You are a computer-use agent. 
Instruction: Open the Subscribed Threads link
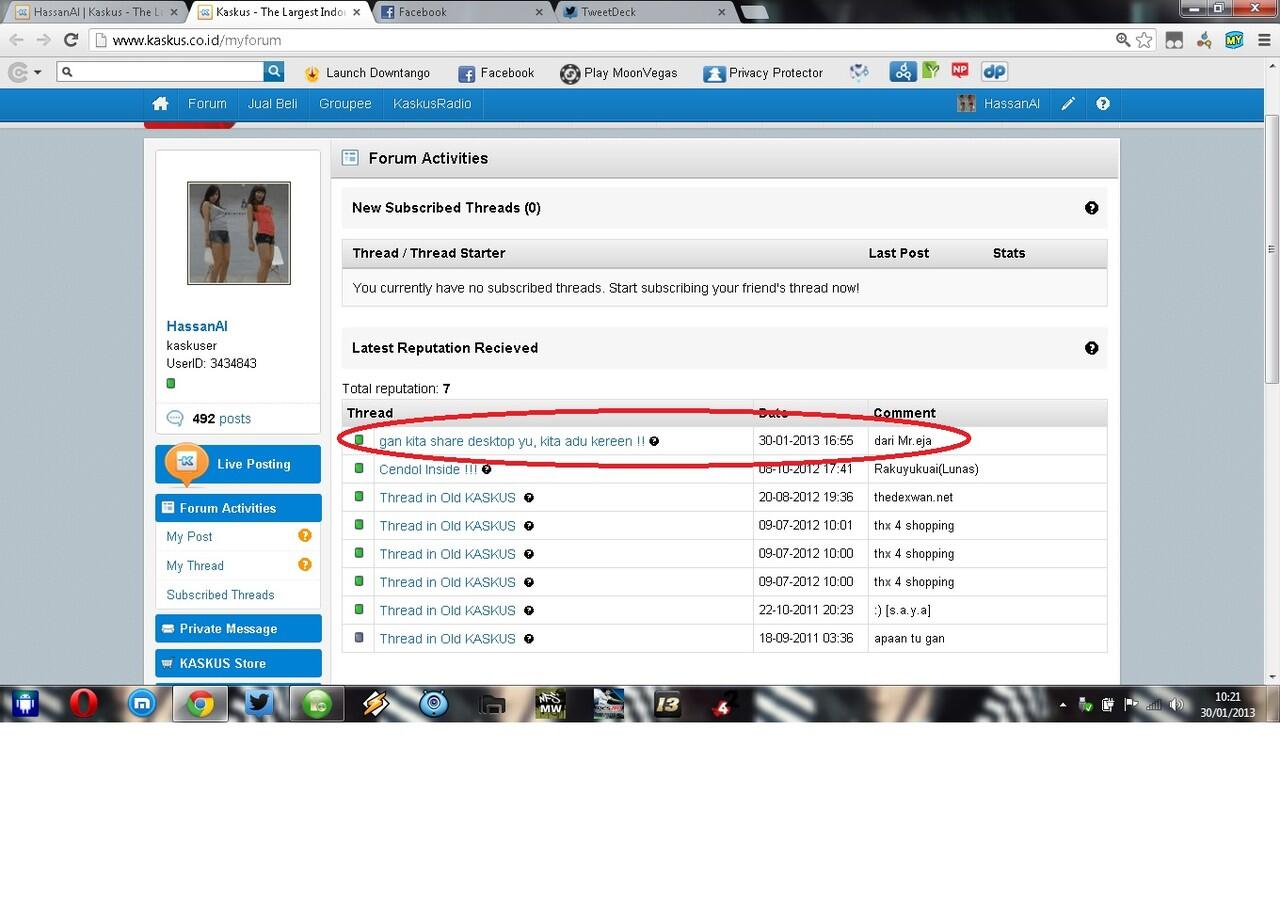pyautogui.click(x=220, y=595)
